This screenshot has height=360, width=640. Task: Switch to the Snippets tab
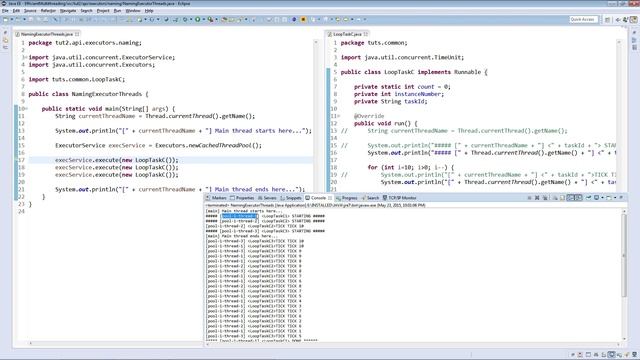291,198
